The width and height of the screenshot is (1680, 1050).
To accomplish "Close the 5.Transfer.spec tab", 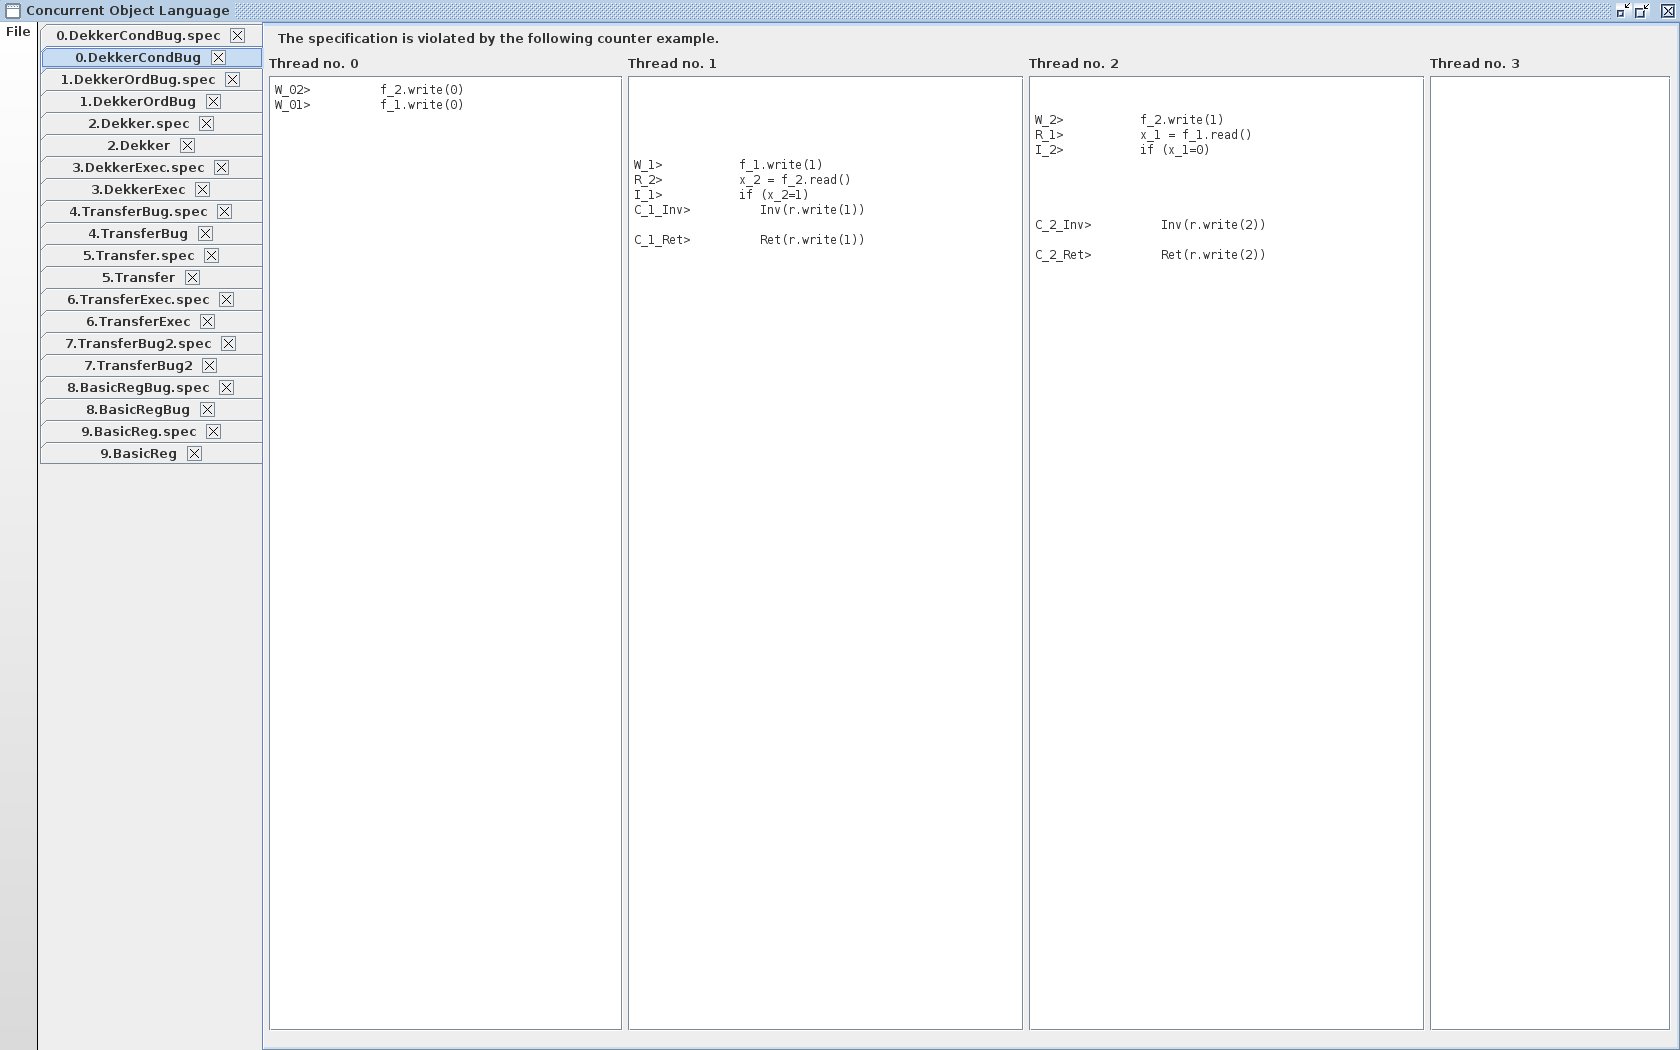I will [211, 255].
